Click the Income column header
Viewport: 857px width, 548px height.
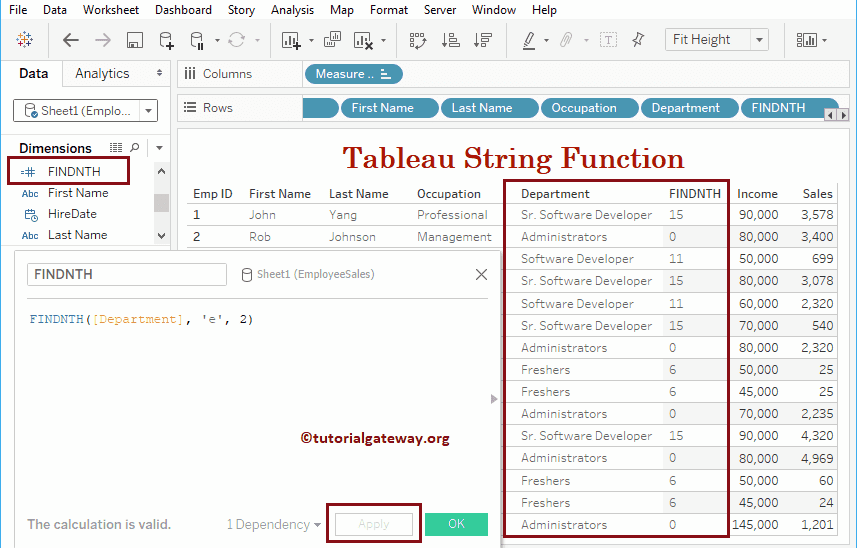click(x=757, y=194)
